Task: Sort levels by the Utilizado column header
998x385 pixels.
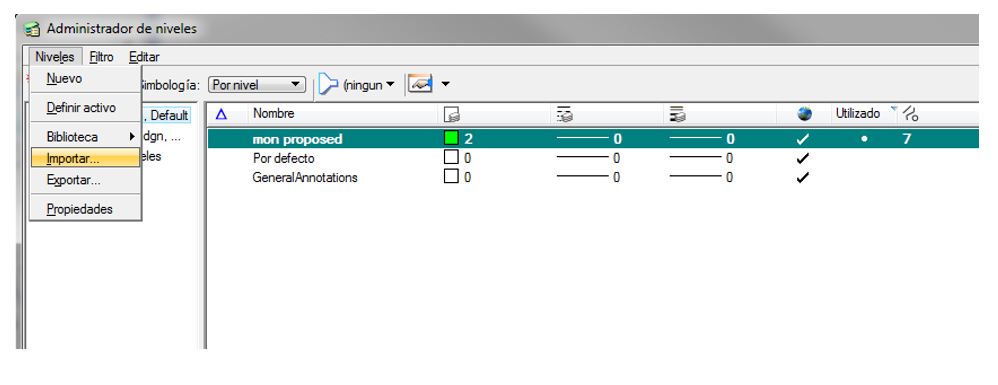Action: click(x=858, y=114)
